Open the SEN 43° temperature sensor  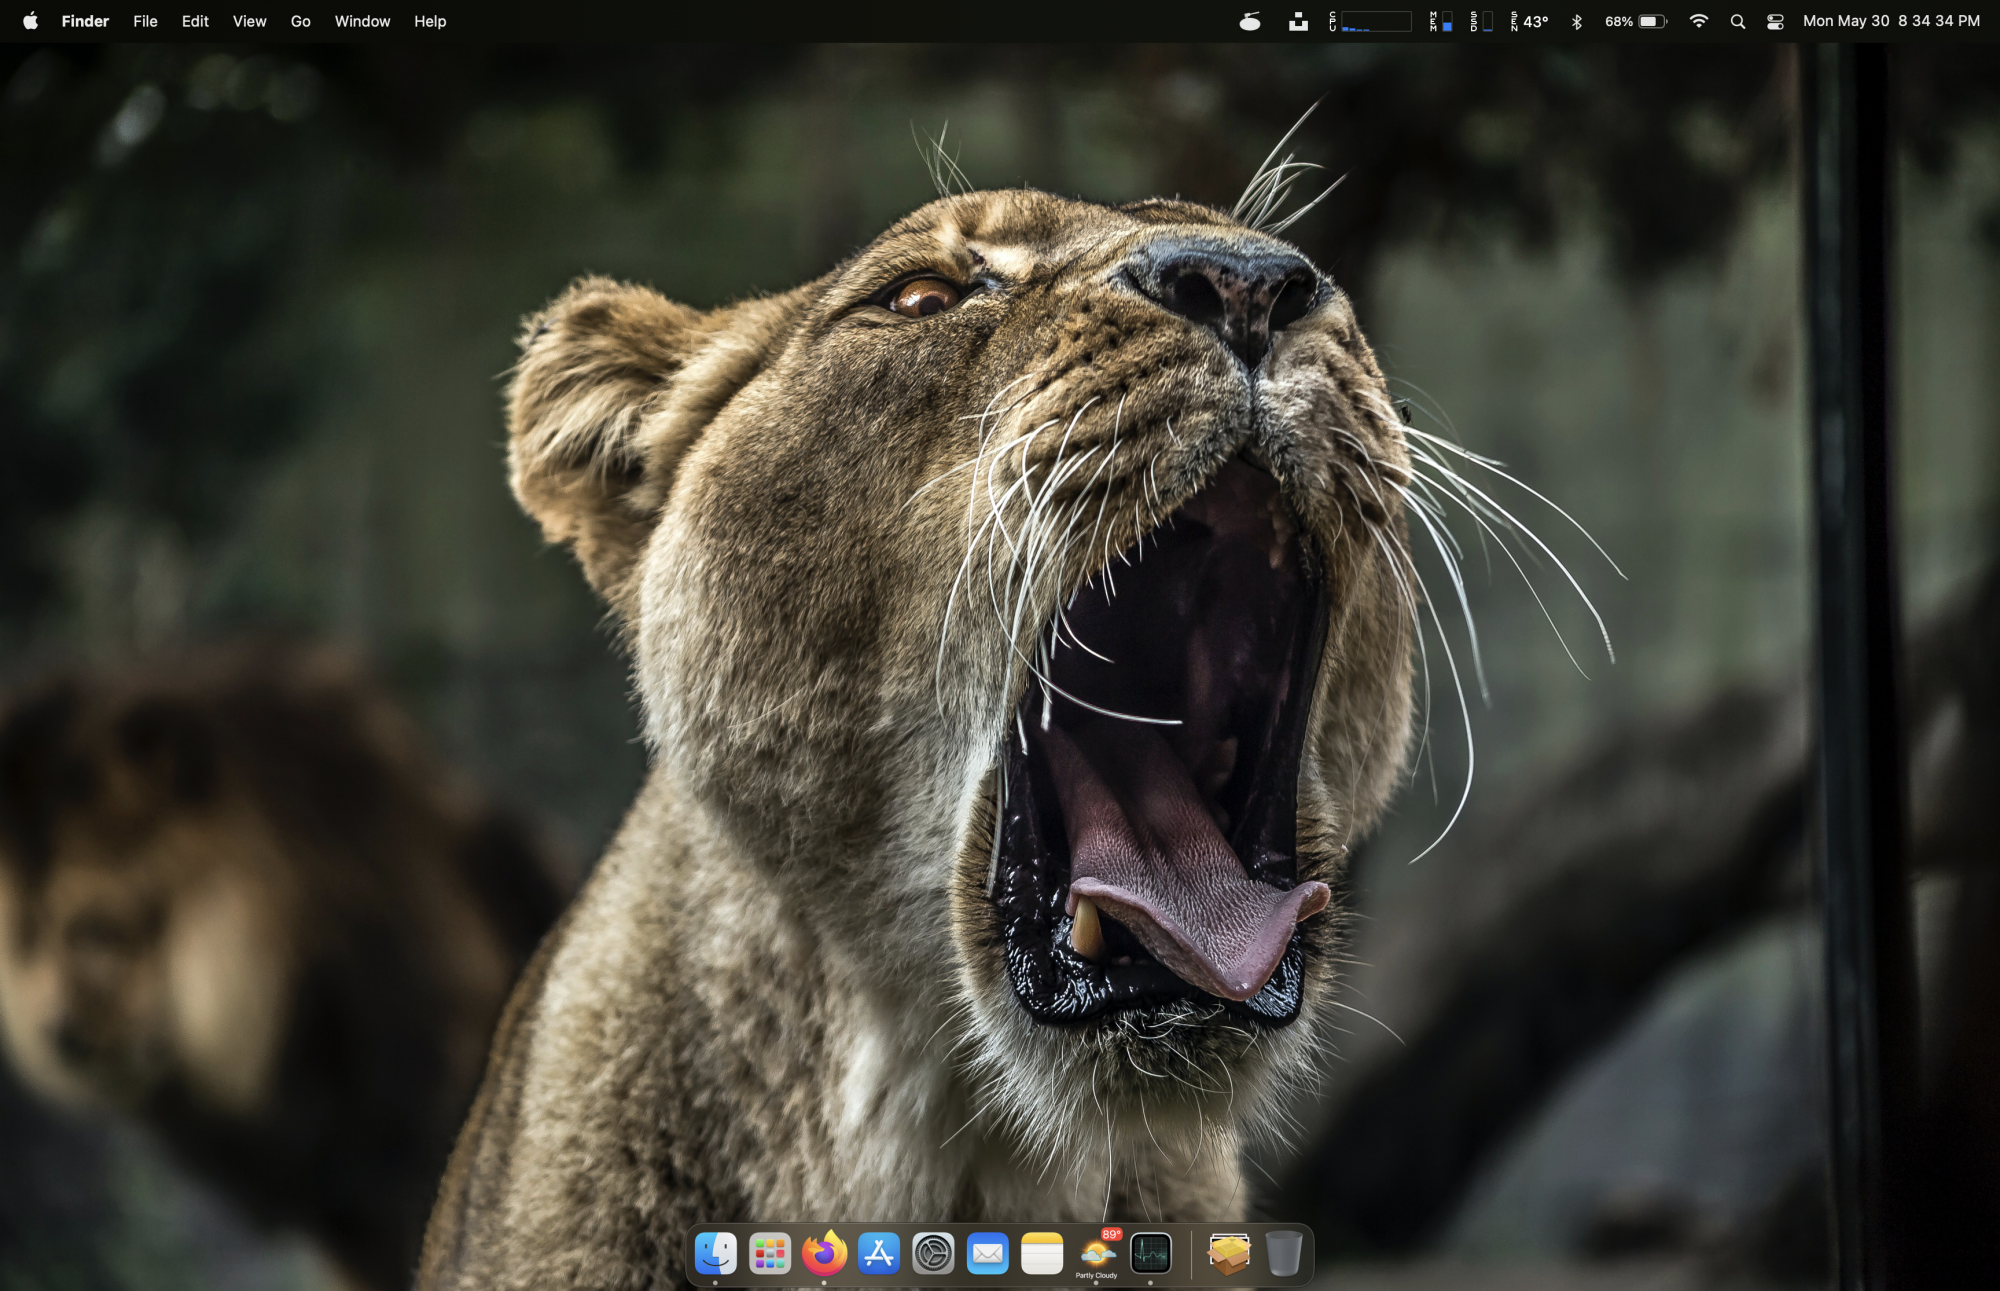(1529, 21)
